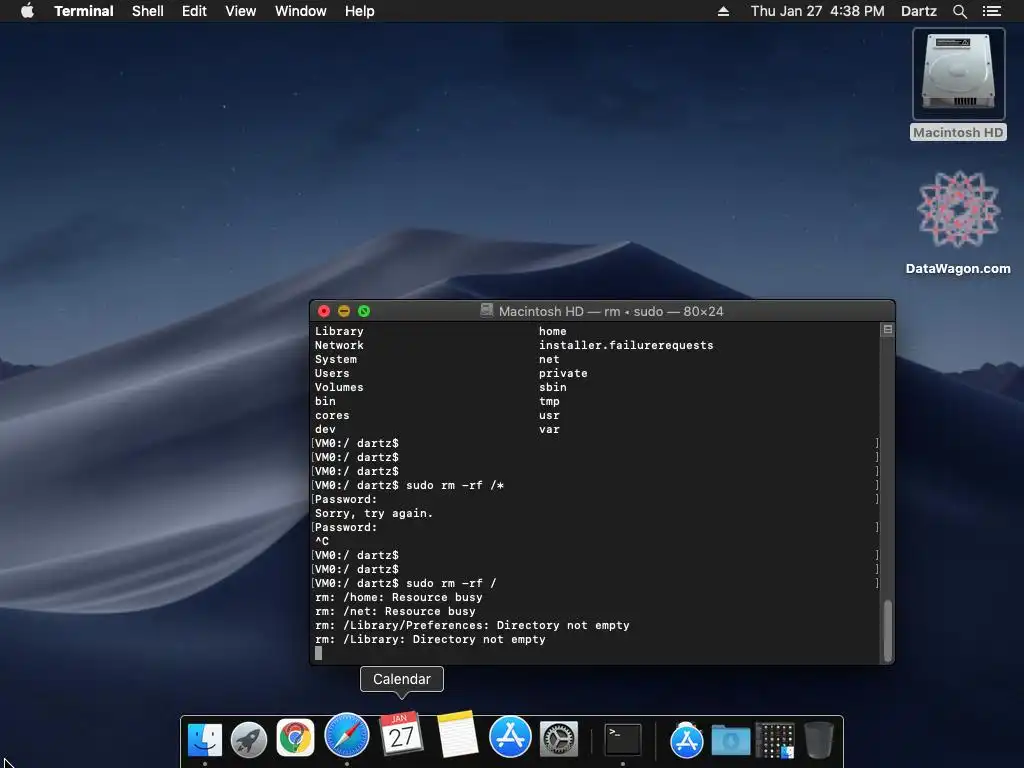Click 'rm: /home: Resource busy' line
Image resolution: width=1024 pixels, height=768 pixels.
coord(398,597)
